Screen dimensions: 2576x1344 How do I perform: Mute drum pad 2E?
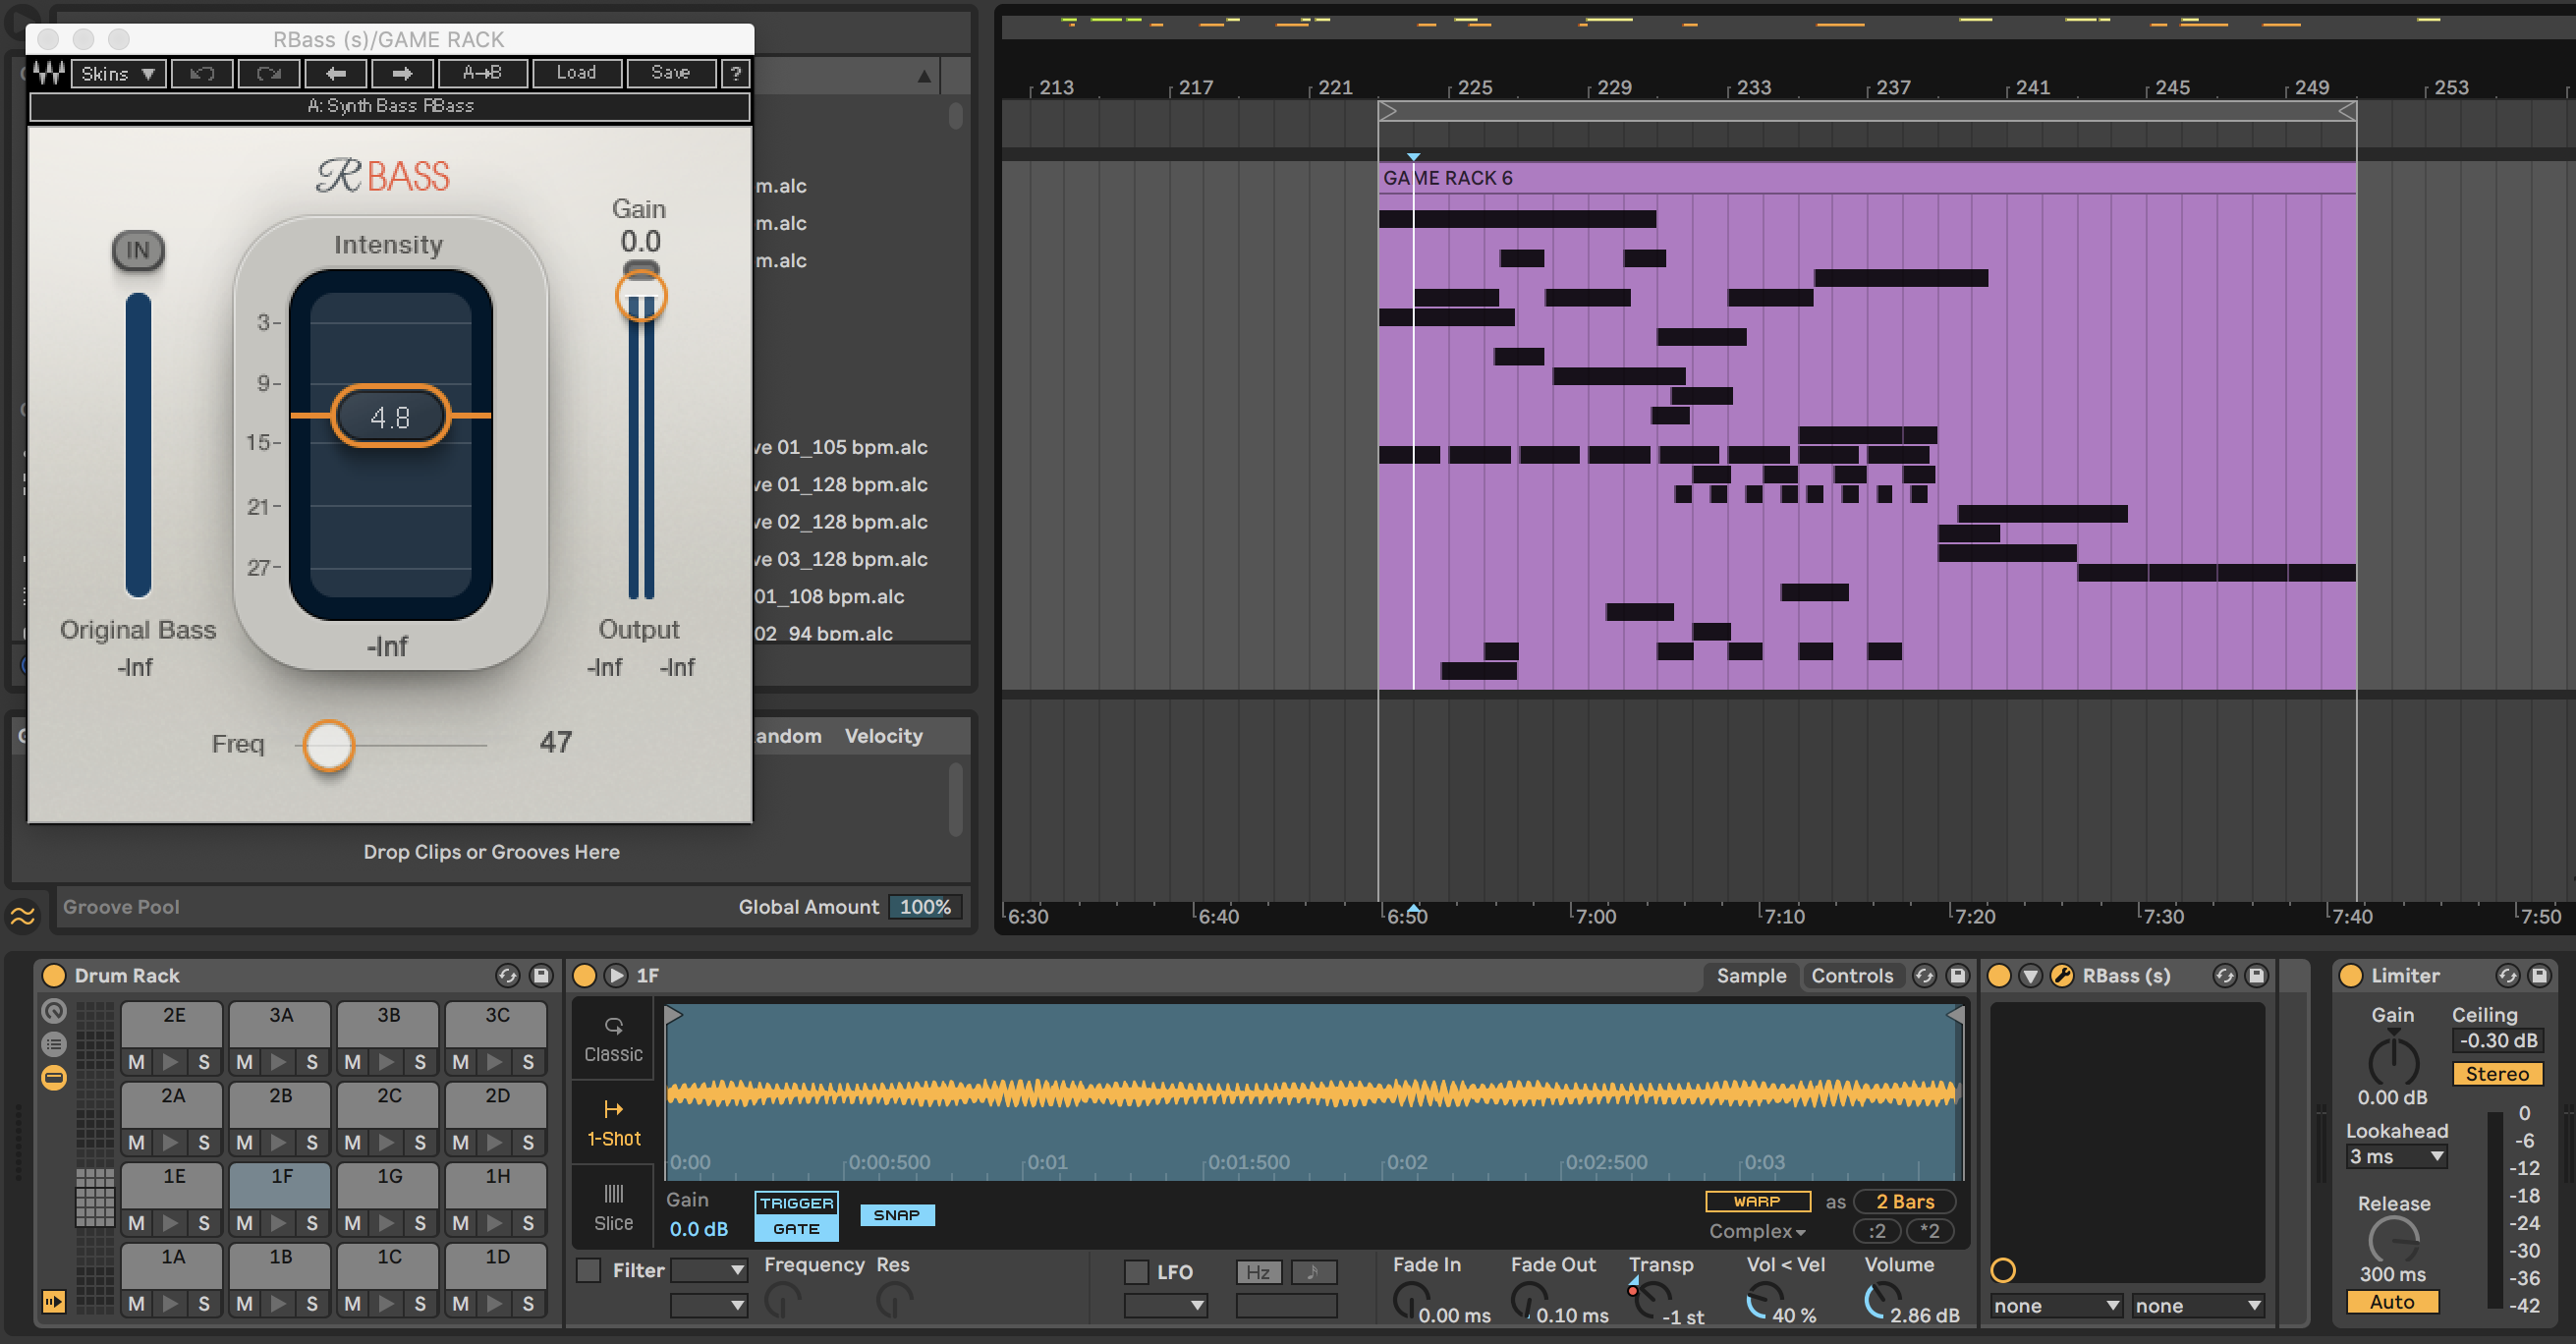click(x=136, y=1061)
